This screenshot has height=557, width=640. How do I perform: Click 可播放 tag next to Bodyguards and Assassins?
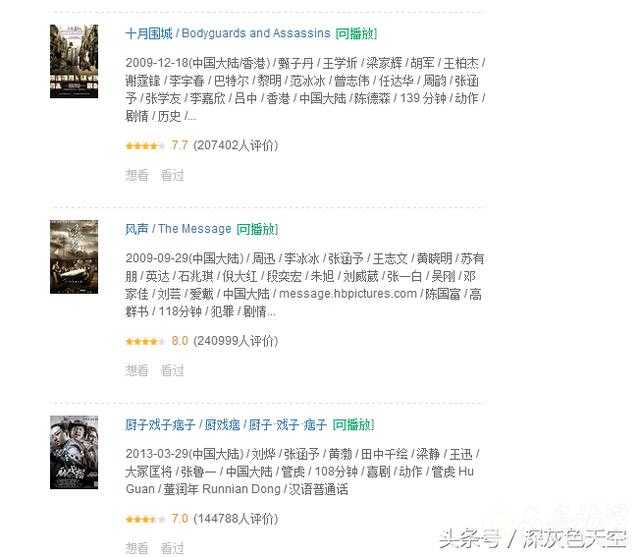[x=356, y=33]
